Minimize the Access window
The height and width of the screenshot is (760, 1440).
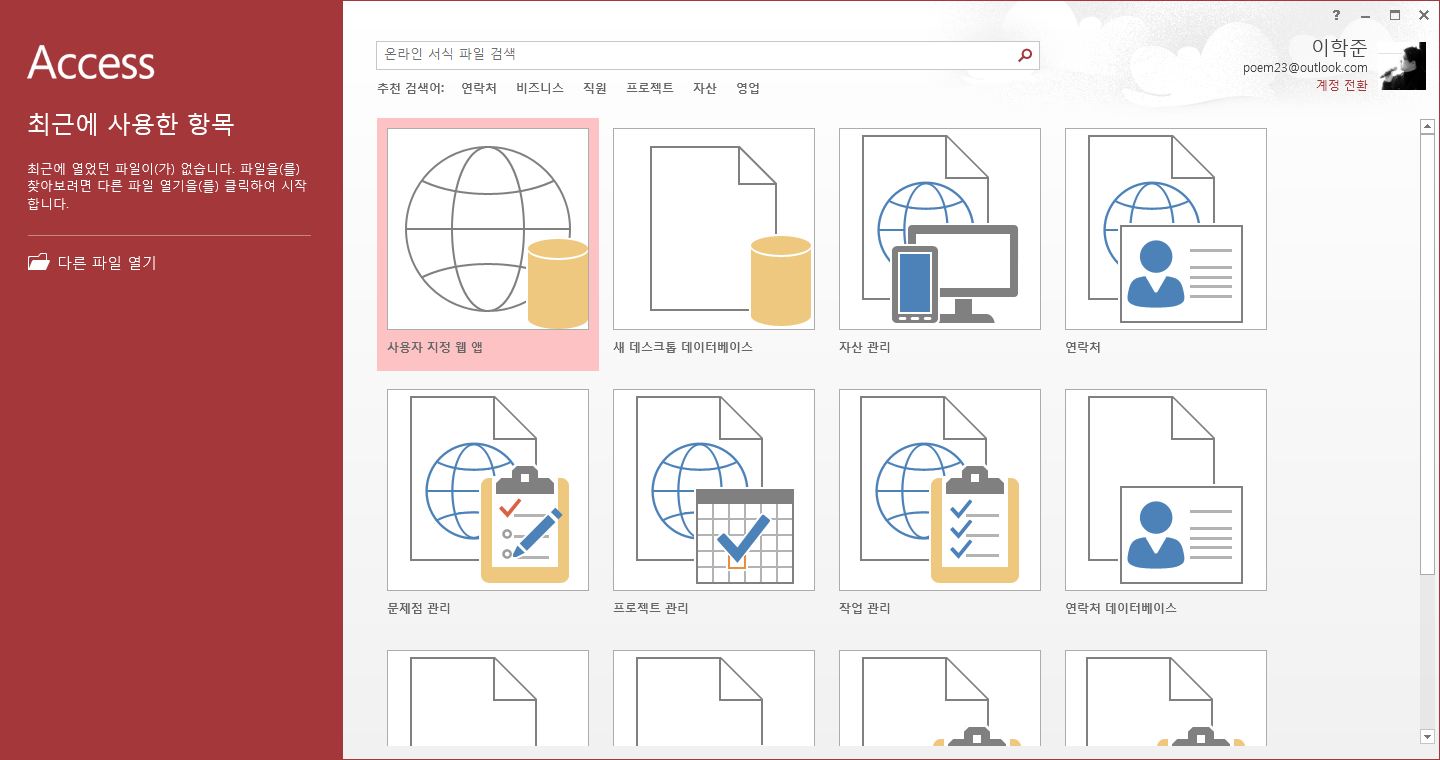1365,15
